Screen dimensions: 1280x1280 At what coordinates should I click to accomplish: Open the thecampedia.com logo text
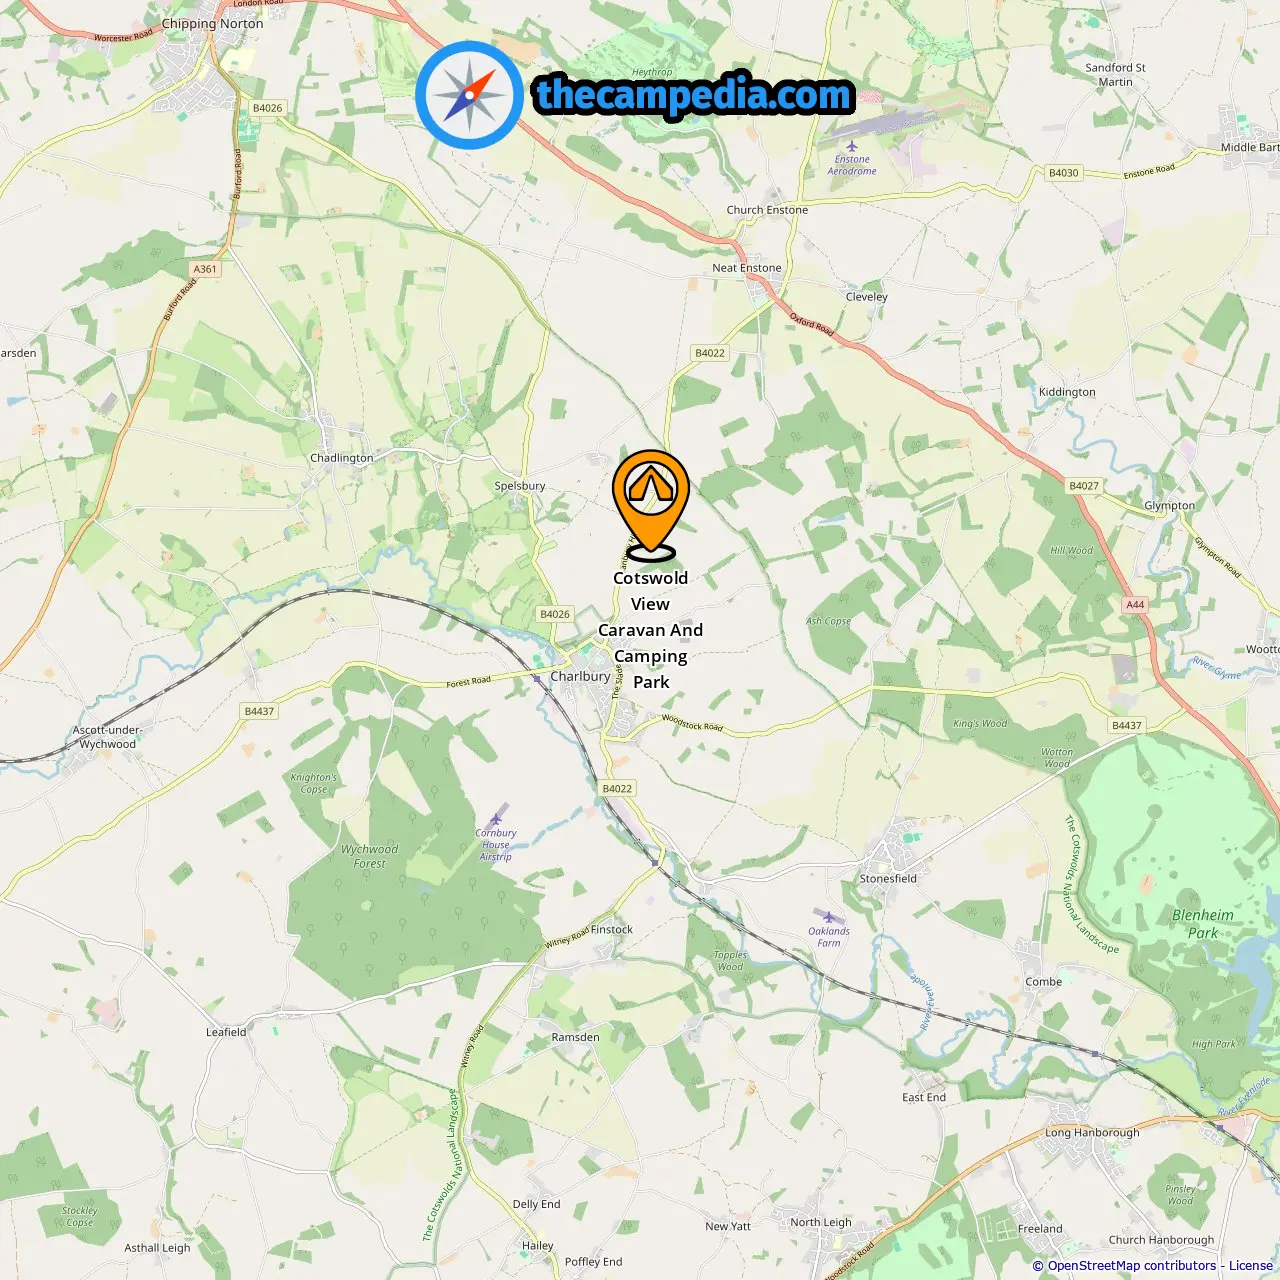694,95
